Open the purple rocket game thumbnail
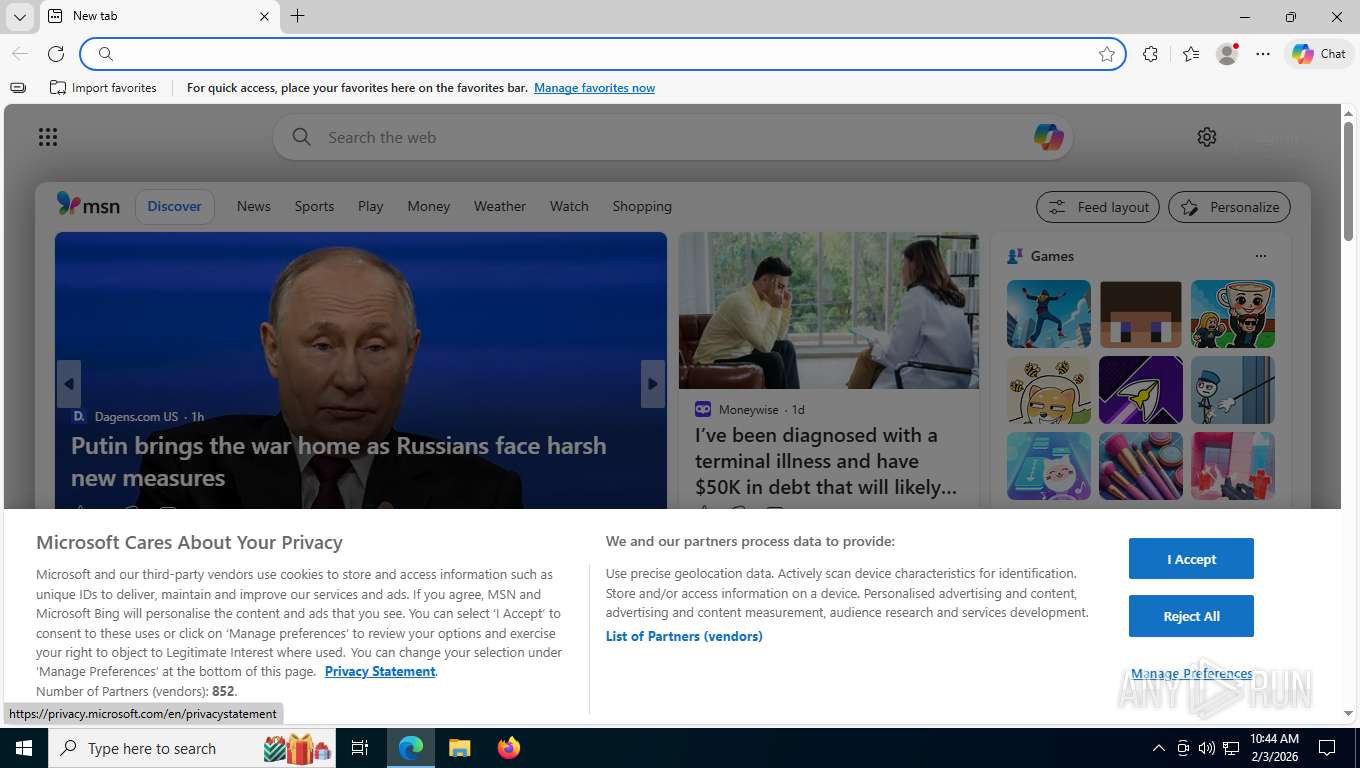This screenshot has width=1360, height=768. point(1141,390)
